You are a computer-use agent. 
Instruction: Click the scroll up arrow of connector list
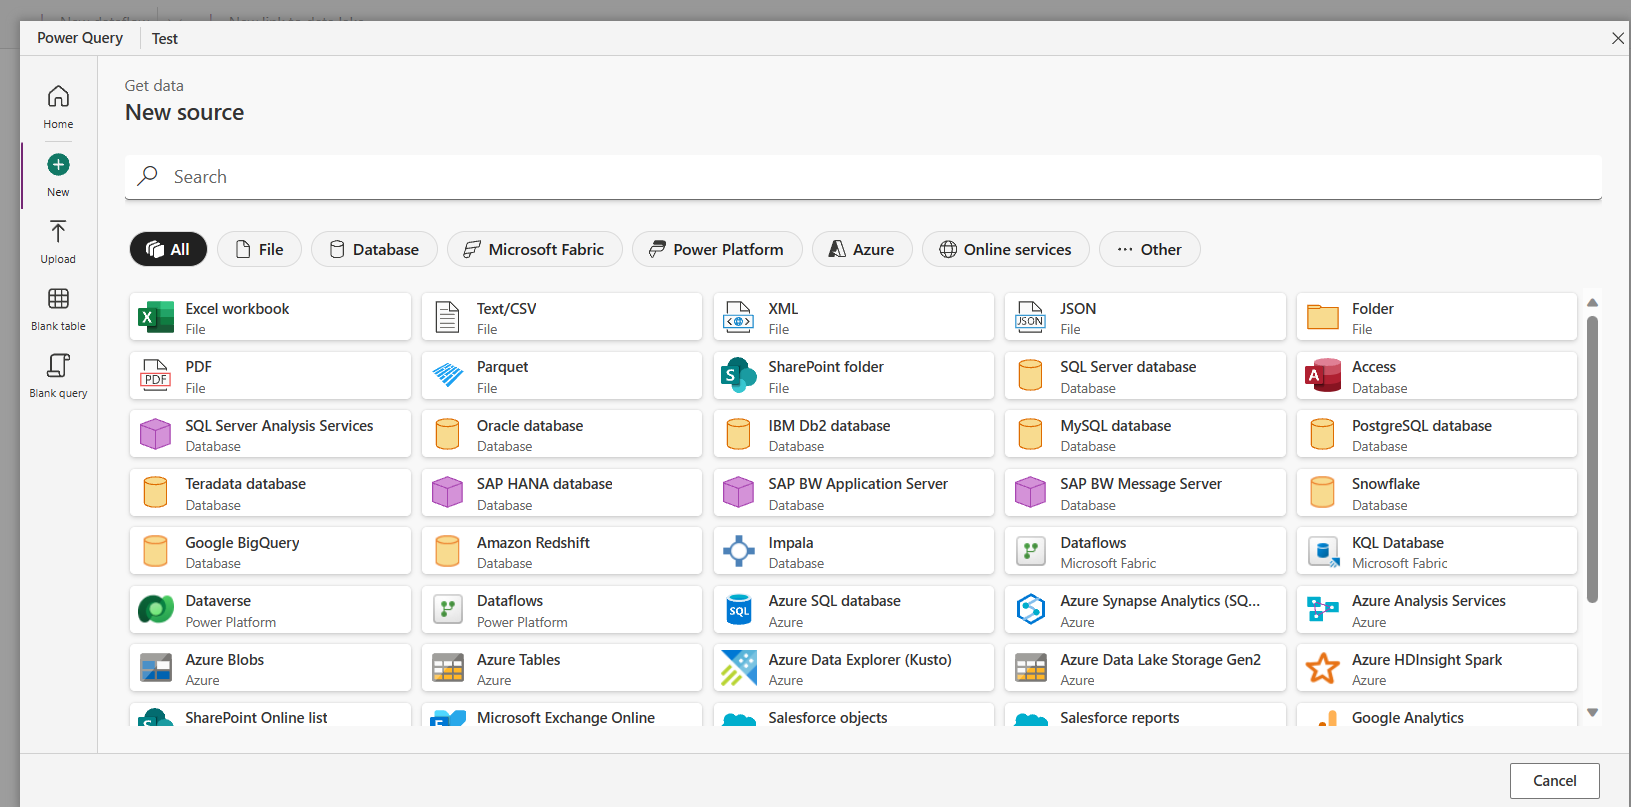1592,302
